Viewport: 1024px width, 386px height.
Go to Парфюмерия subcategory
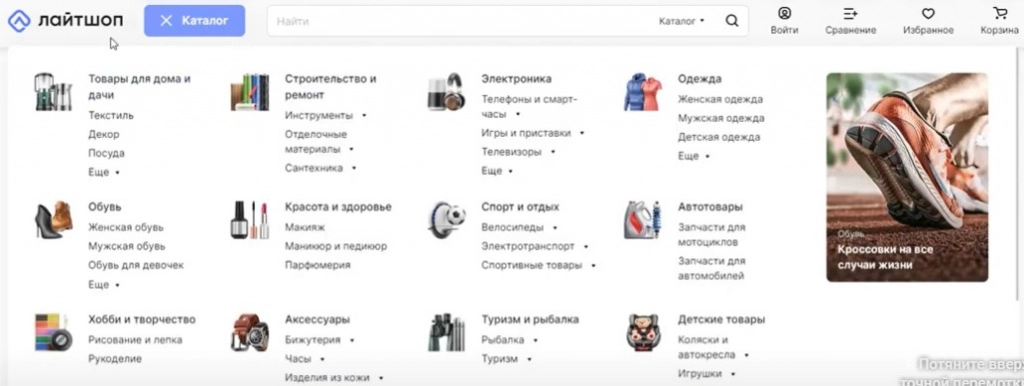[x=317, y=265]
